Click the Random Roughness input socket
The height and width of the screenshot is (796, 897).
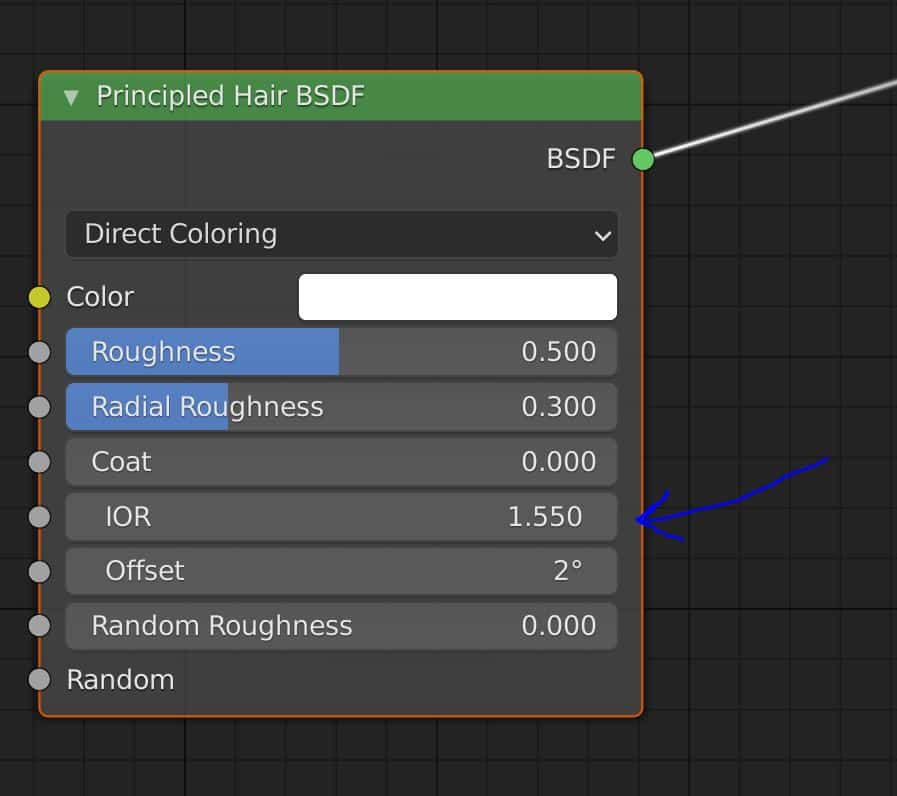click(x=37, y=625)
